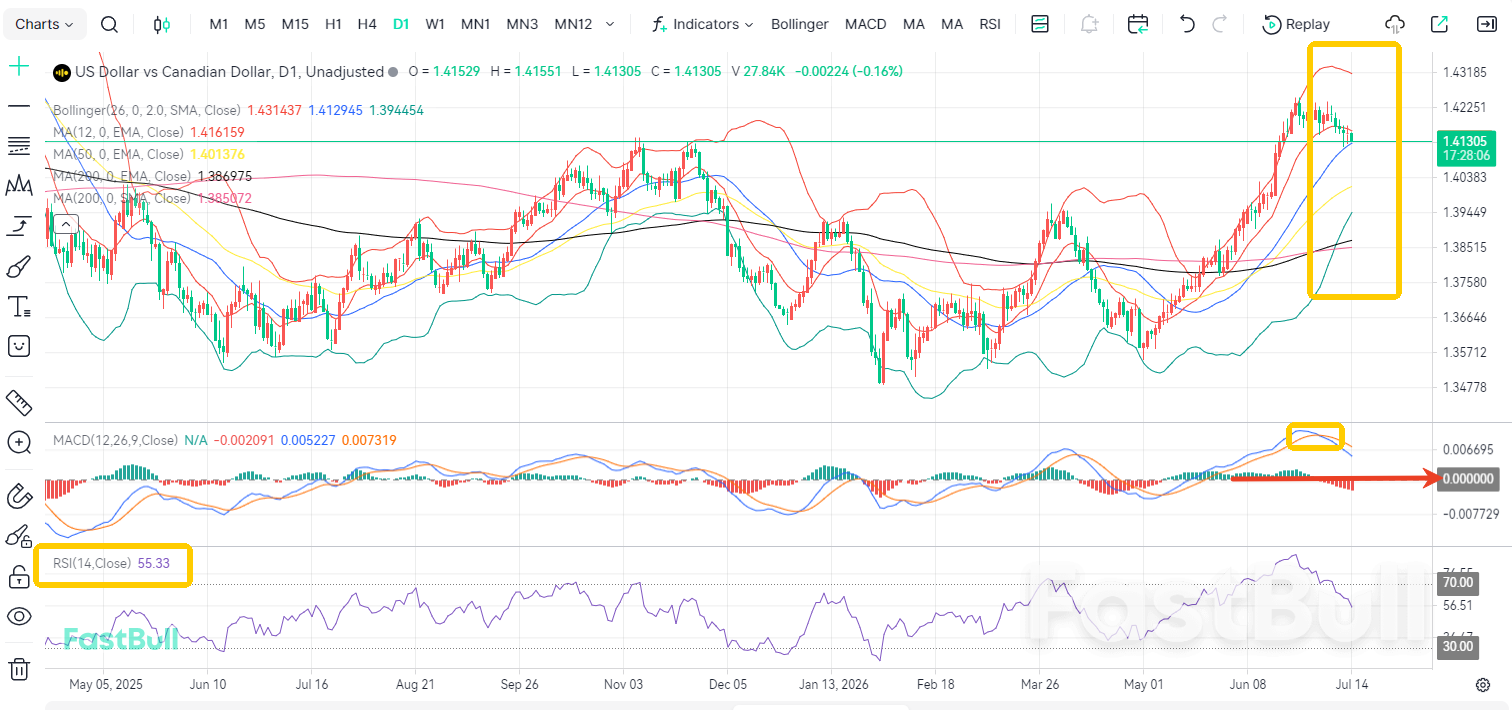
Task: Pick the ruler measurement tool
Action: tap(19, 402)
